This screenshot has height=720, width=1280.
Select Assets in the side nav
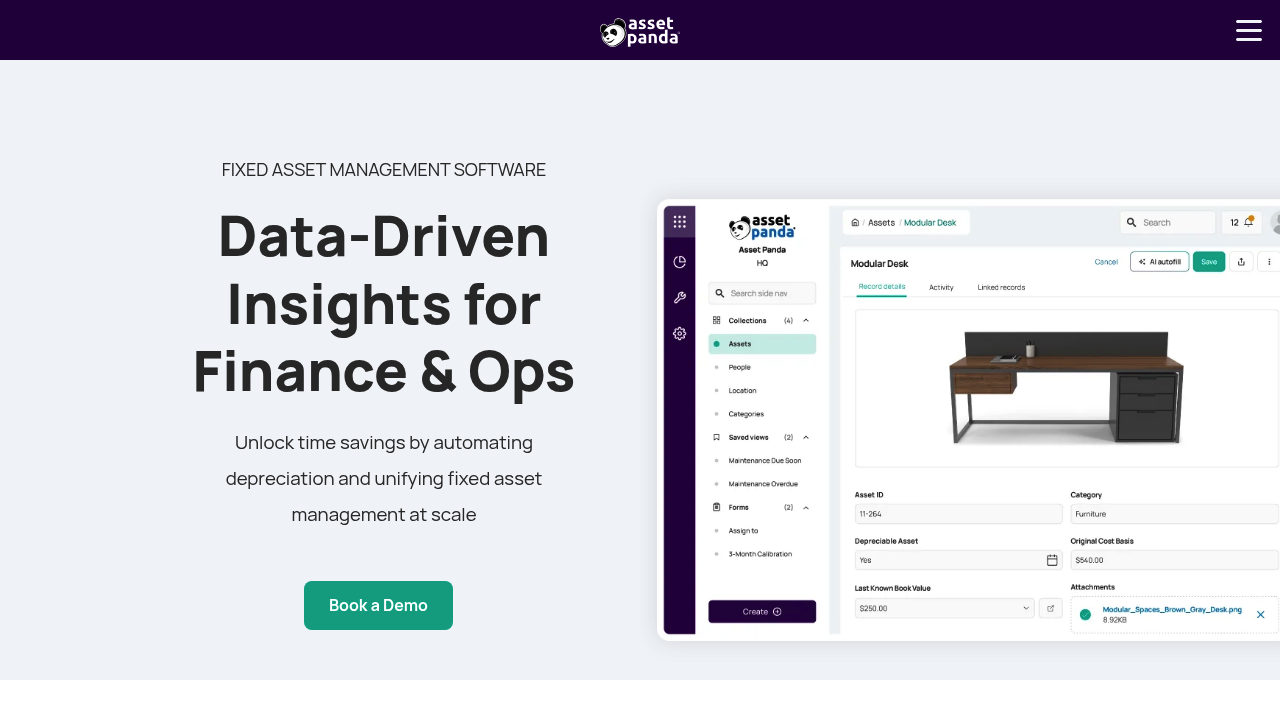pos(762,344)
